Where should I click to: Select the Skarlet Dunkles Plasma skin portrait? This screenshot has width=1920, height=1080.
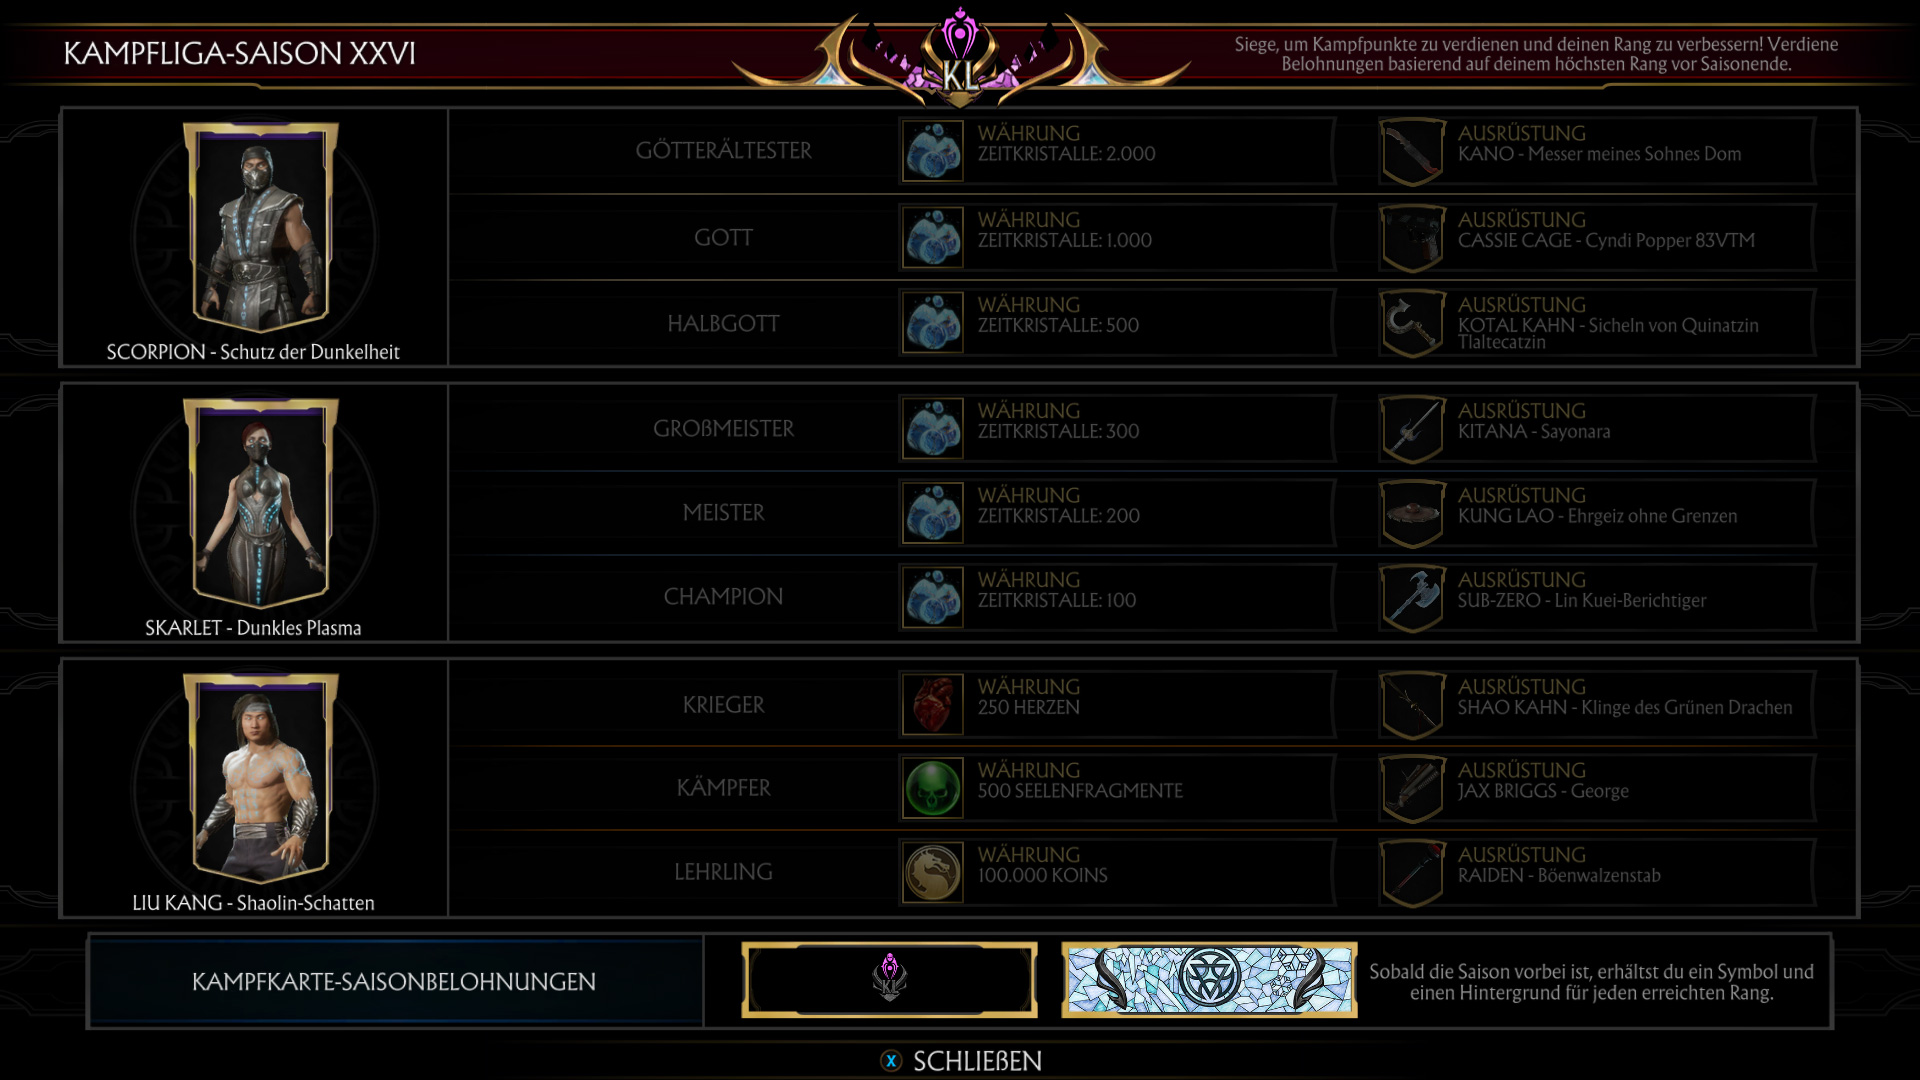point(260,503)
